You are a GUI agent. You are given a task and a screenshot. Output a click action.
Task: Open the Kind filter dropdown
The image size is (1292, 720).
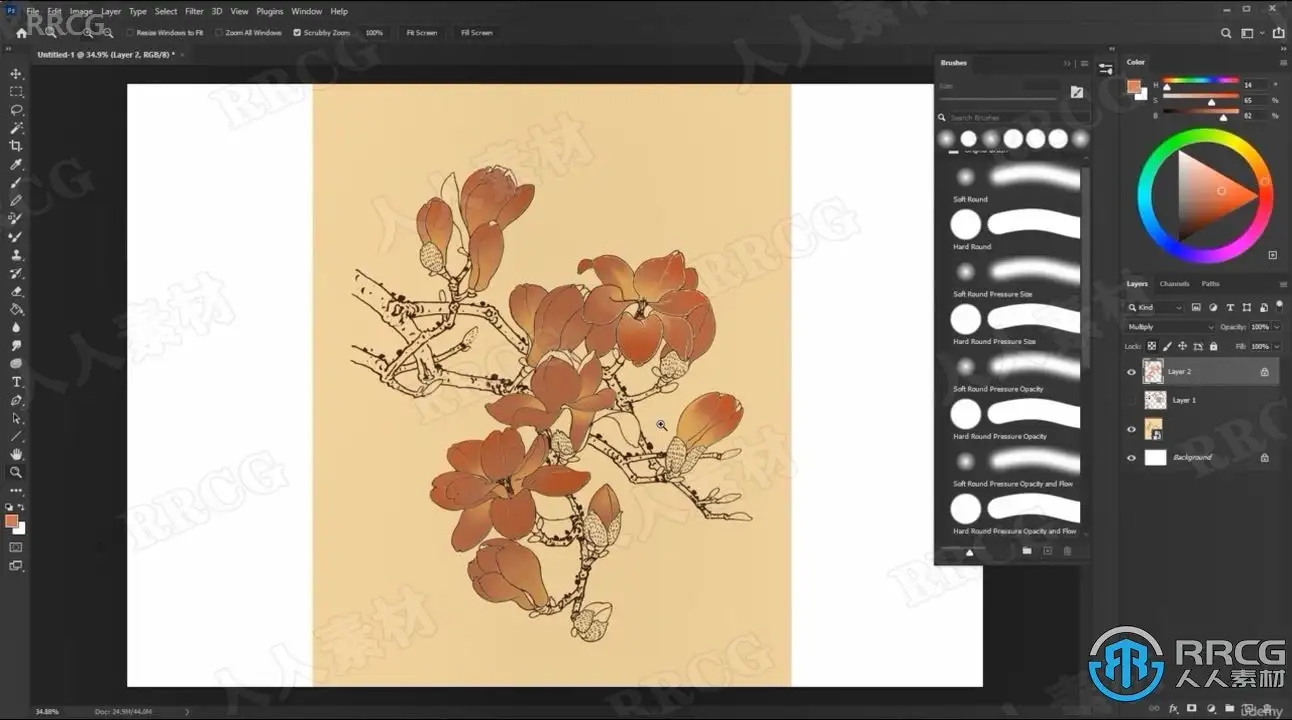click(x=1155, y=308)
